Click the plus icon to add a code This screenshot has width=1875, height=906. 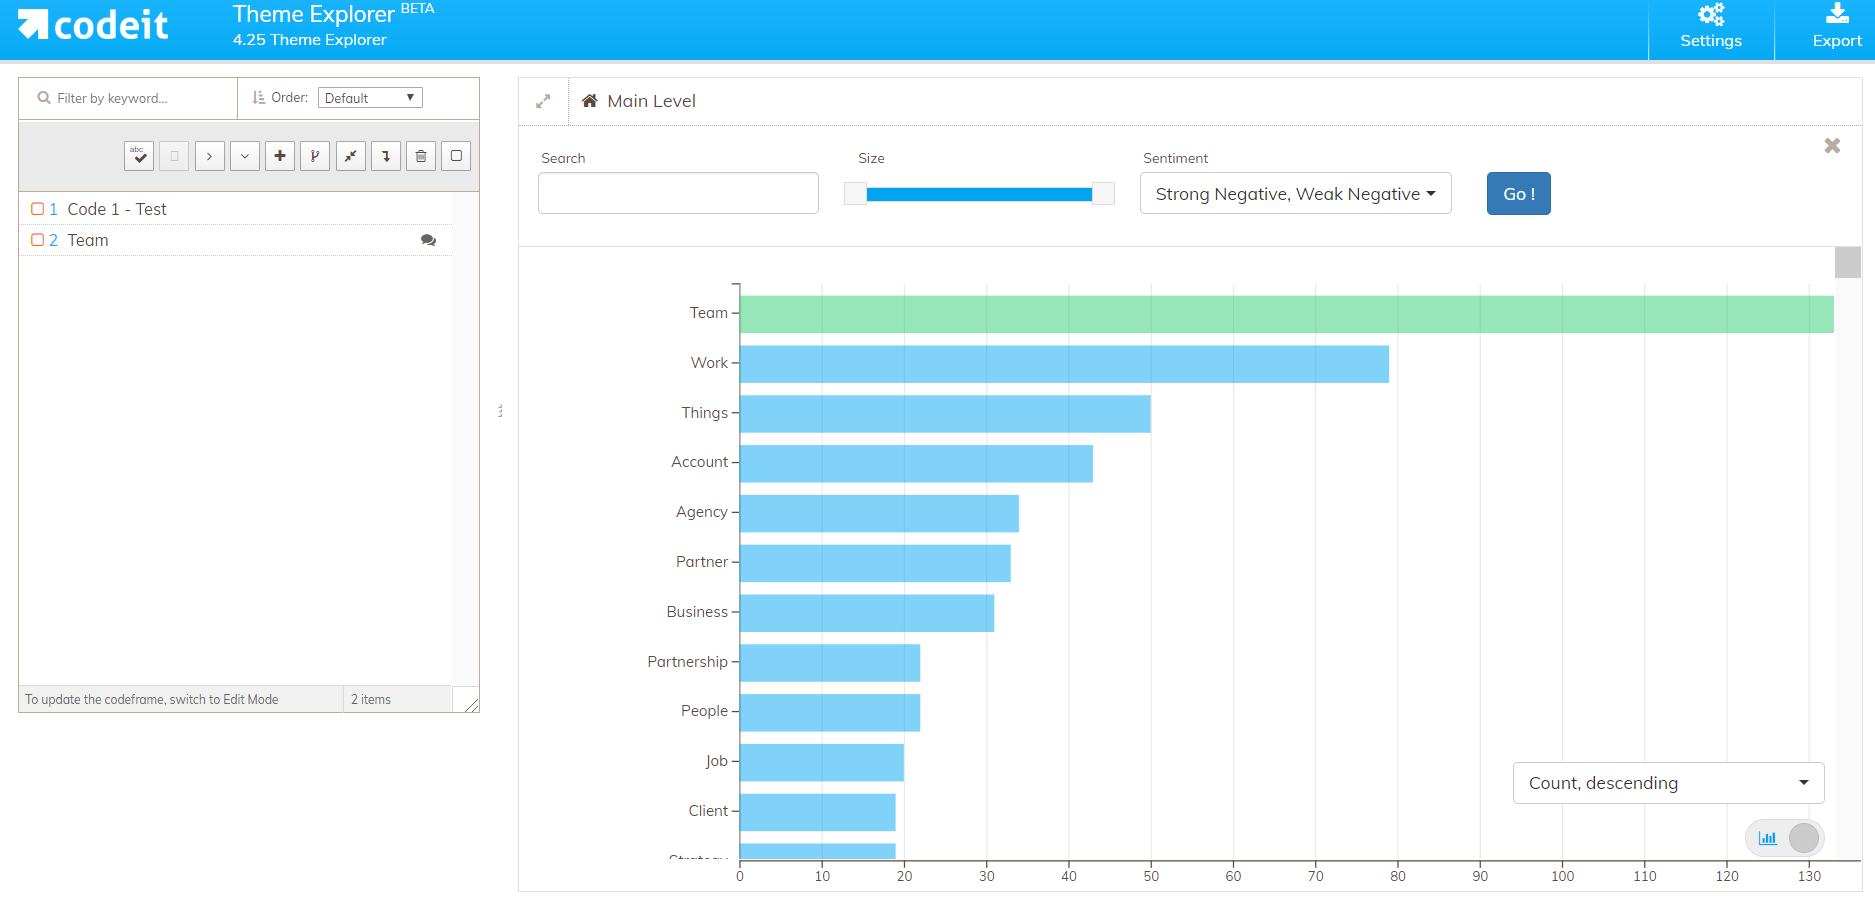coord(280,156)
